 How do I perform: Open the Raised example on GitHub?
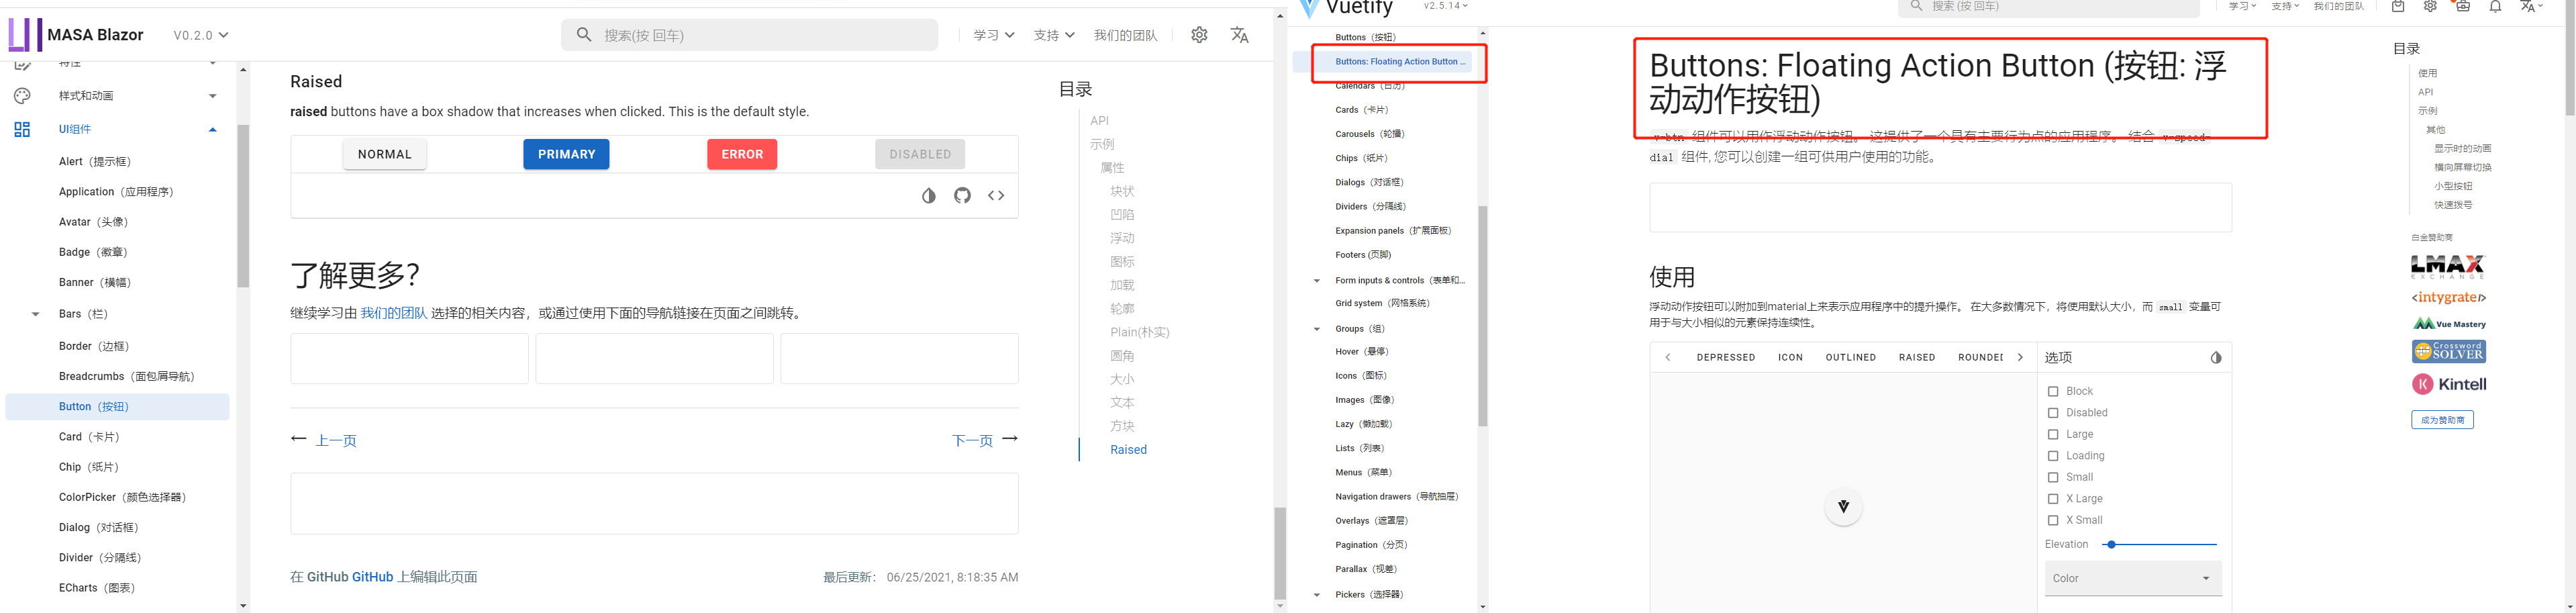tap(962, 195)
